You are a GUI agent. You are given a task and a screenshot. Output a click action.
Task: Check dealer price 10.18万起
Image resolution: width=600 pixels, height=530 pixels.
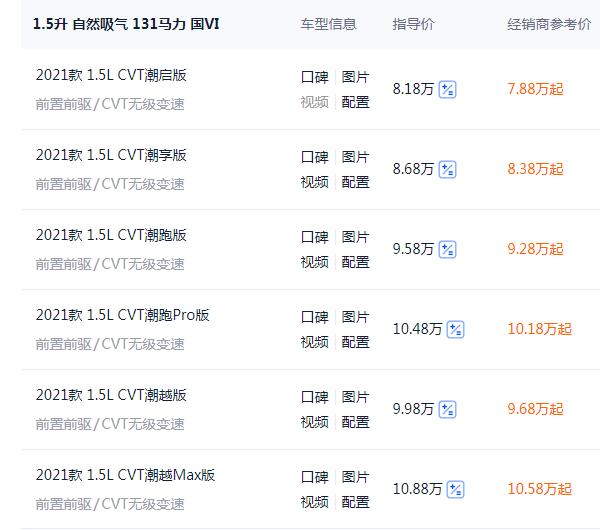click(540, 329)
